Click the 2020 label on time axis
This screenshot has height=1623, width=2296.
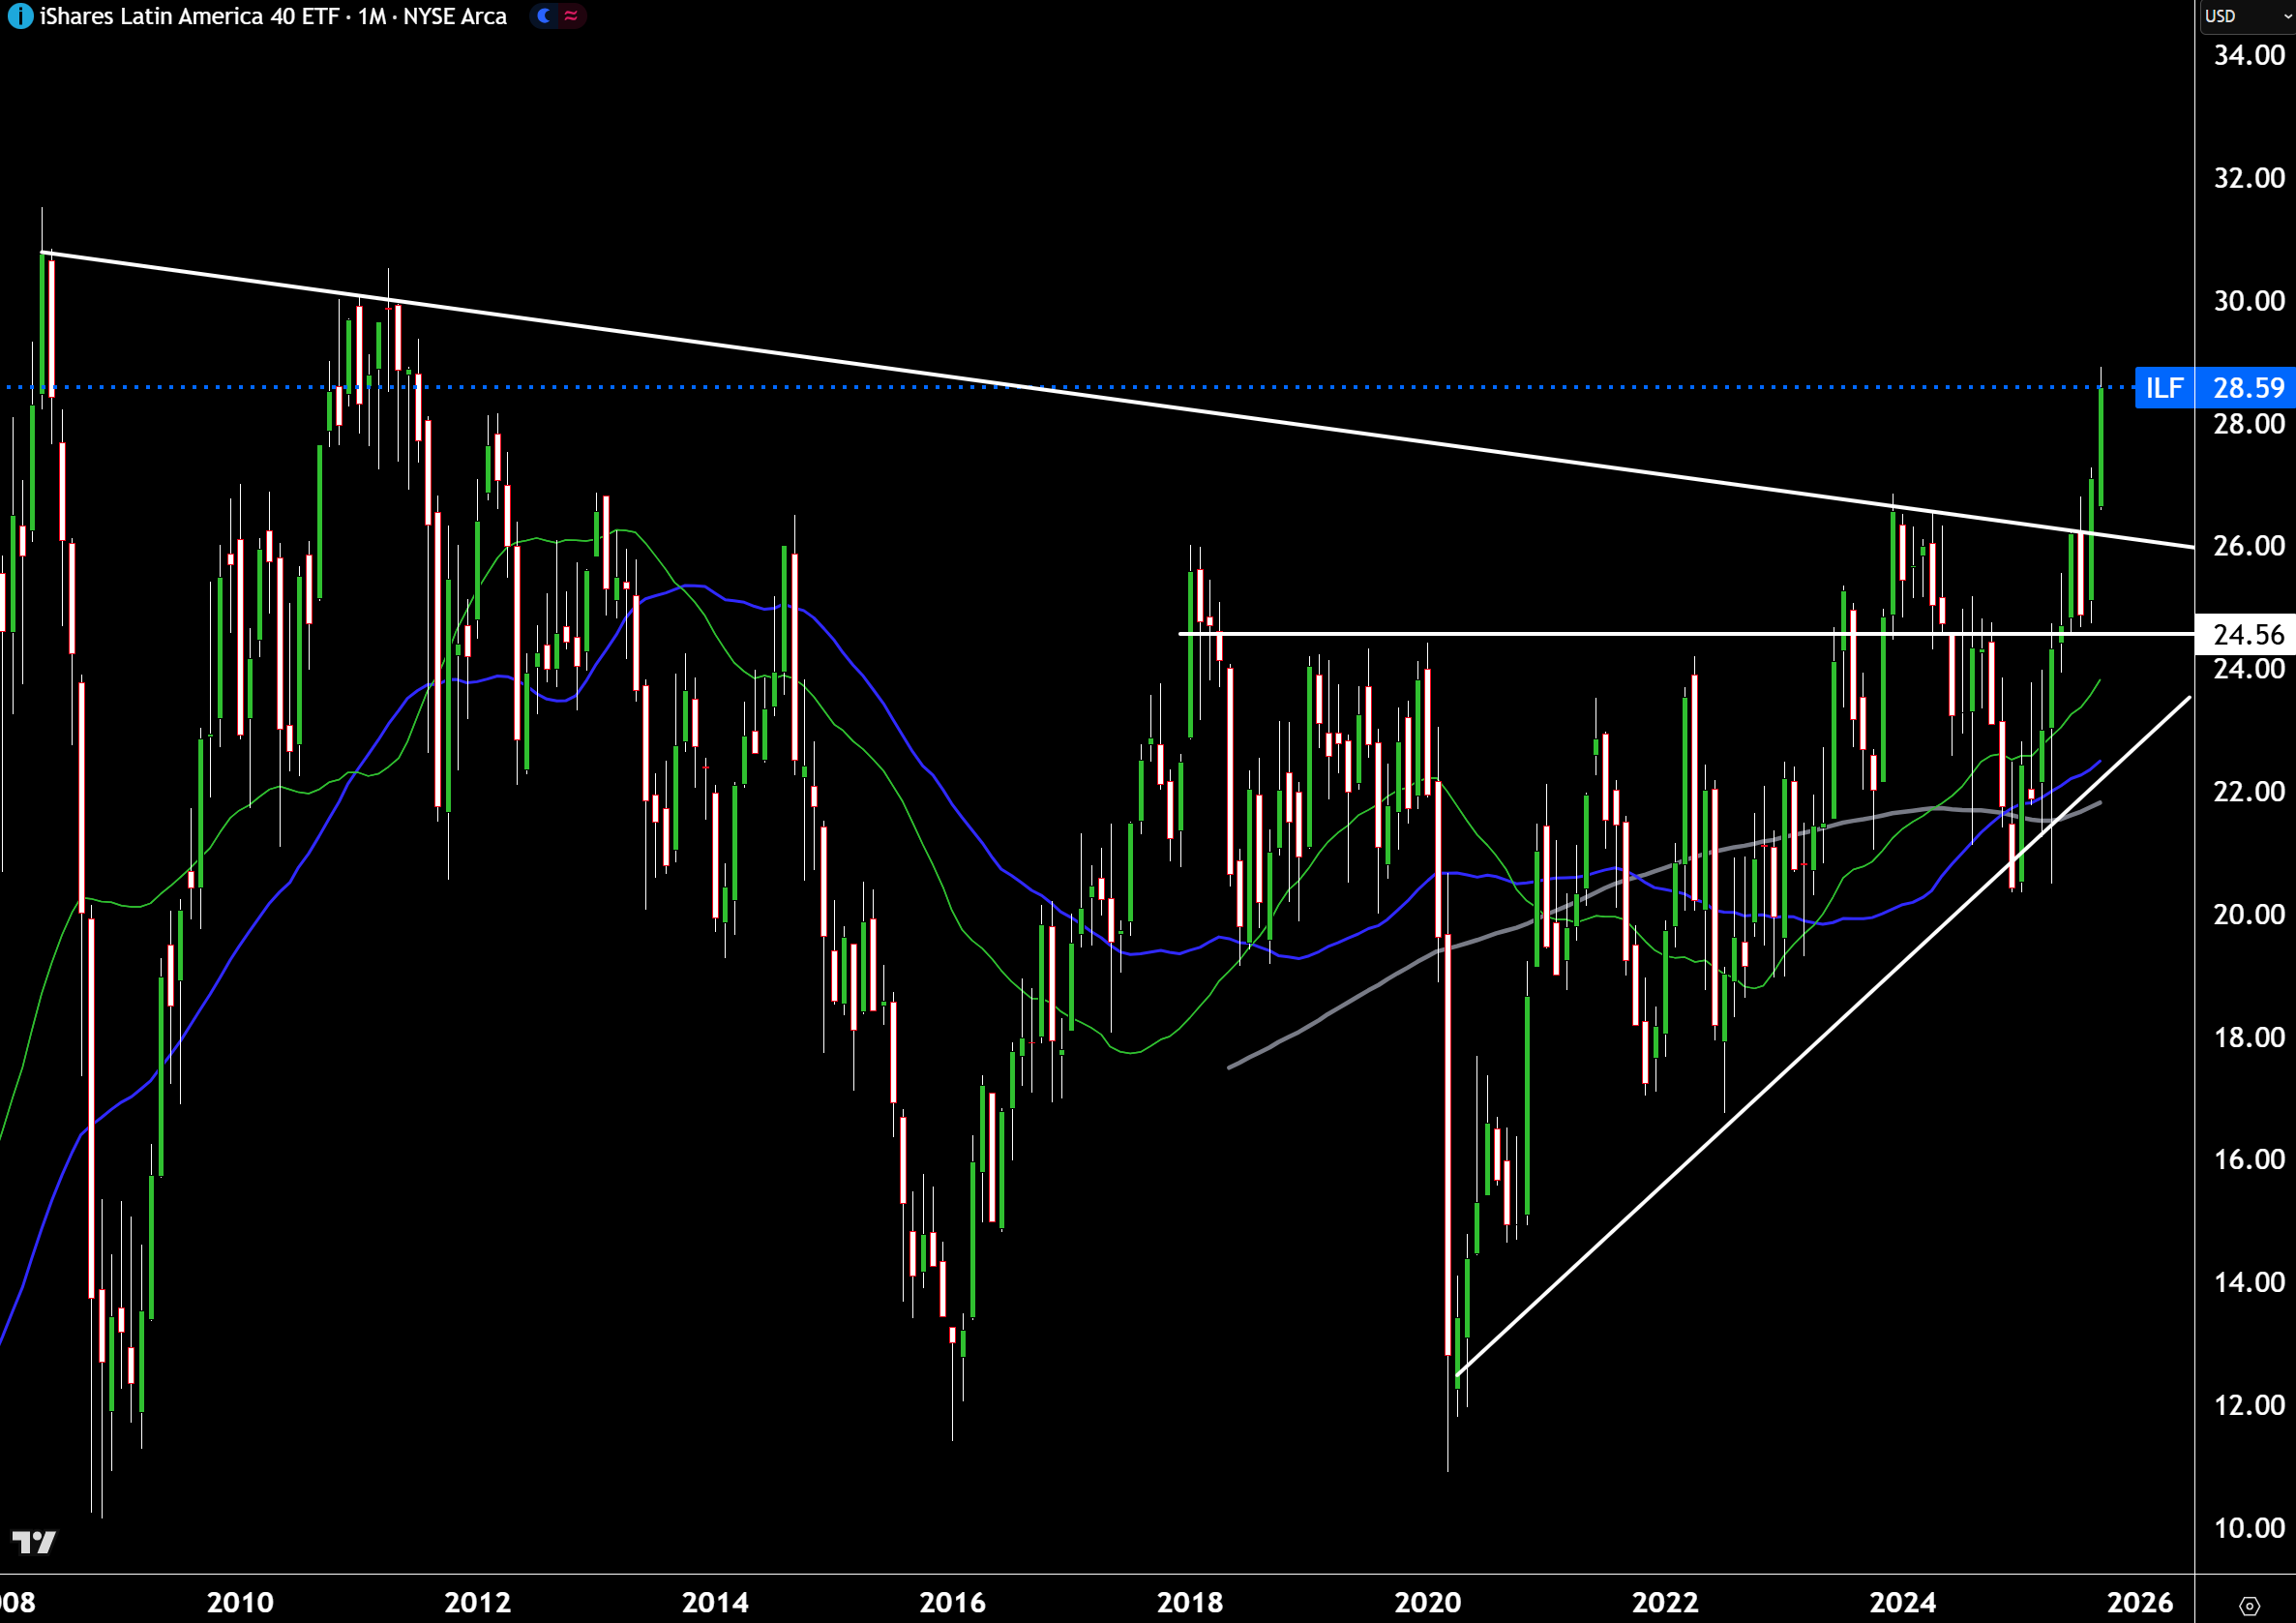pos(1427,1602)
